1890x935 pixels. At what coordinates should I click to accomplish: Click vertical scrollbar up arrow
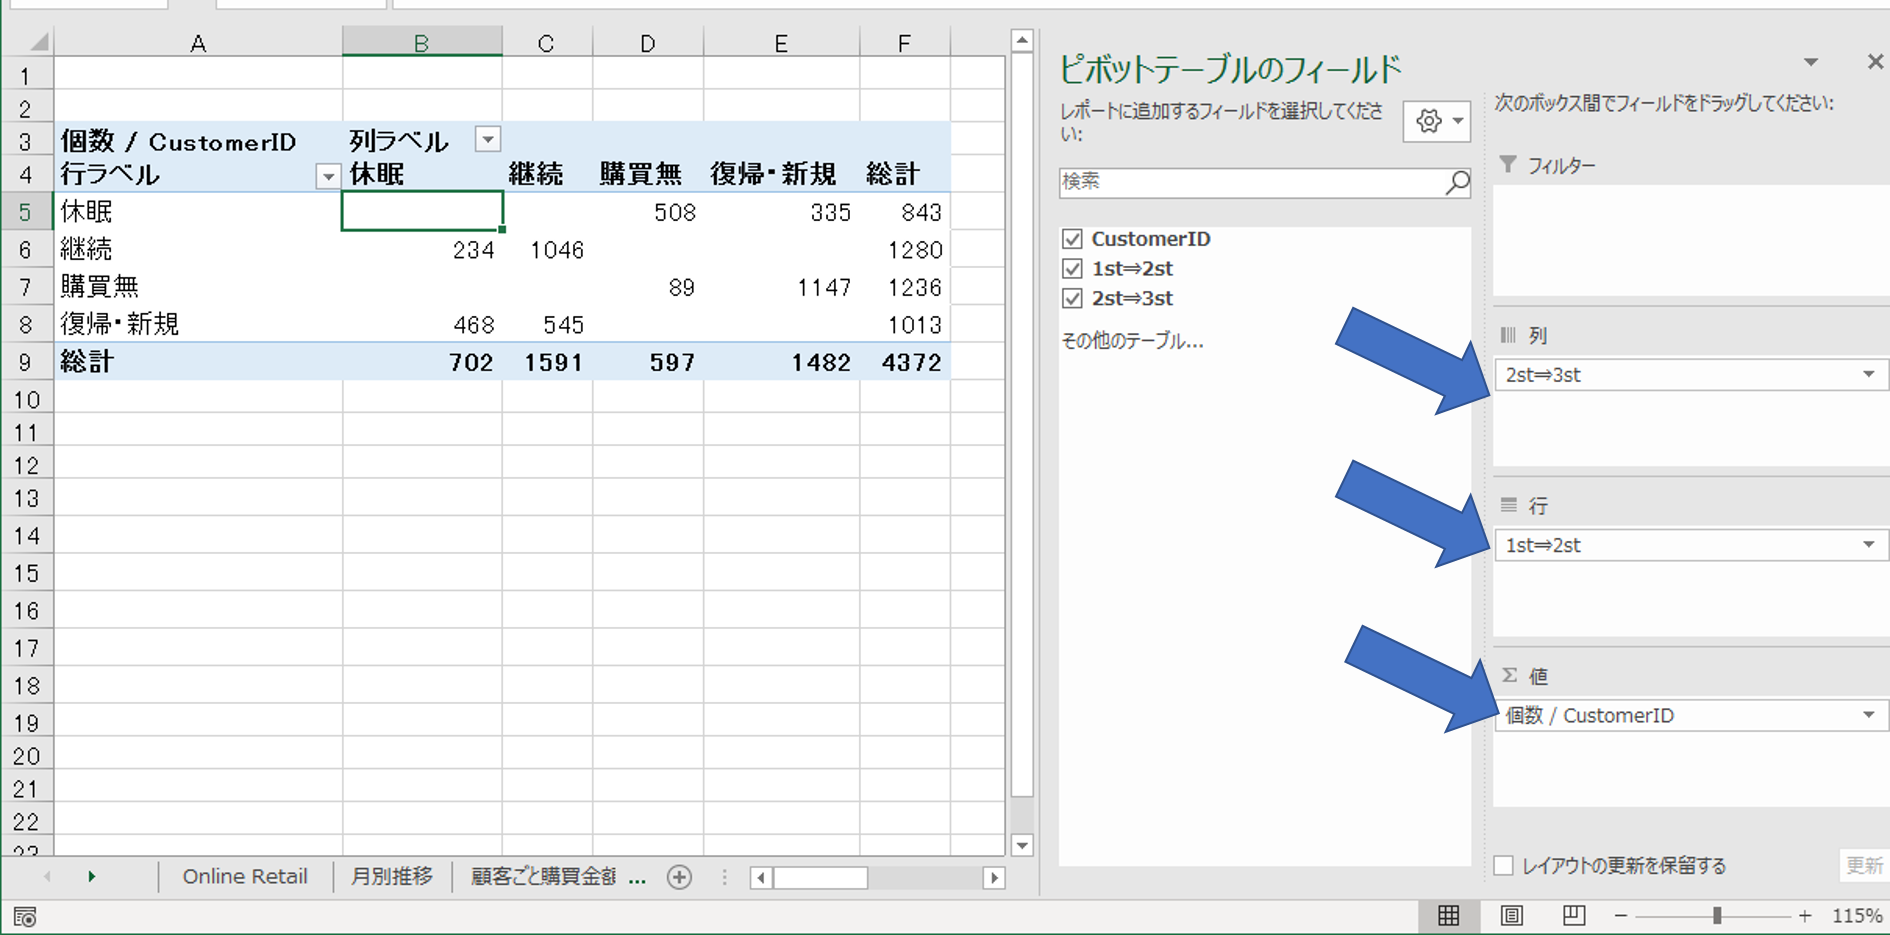click(x=1021, y=41)
